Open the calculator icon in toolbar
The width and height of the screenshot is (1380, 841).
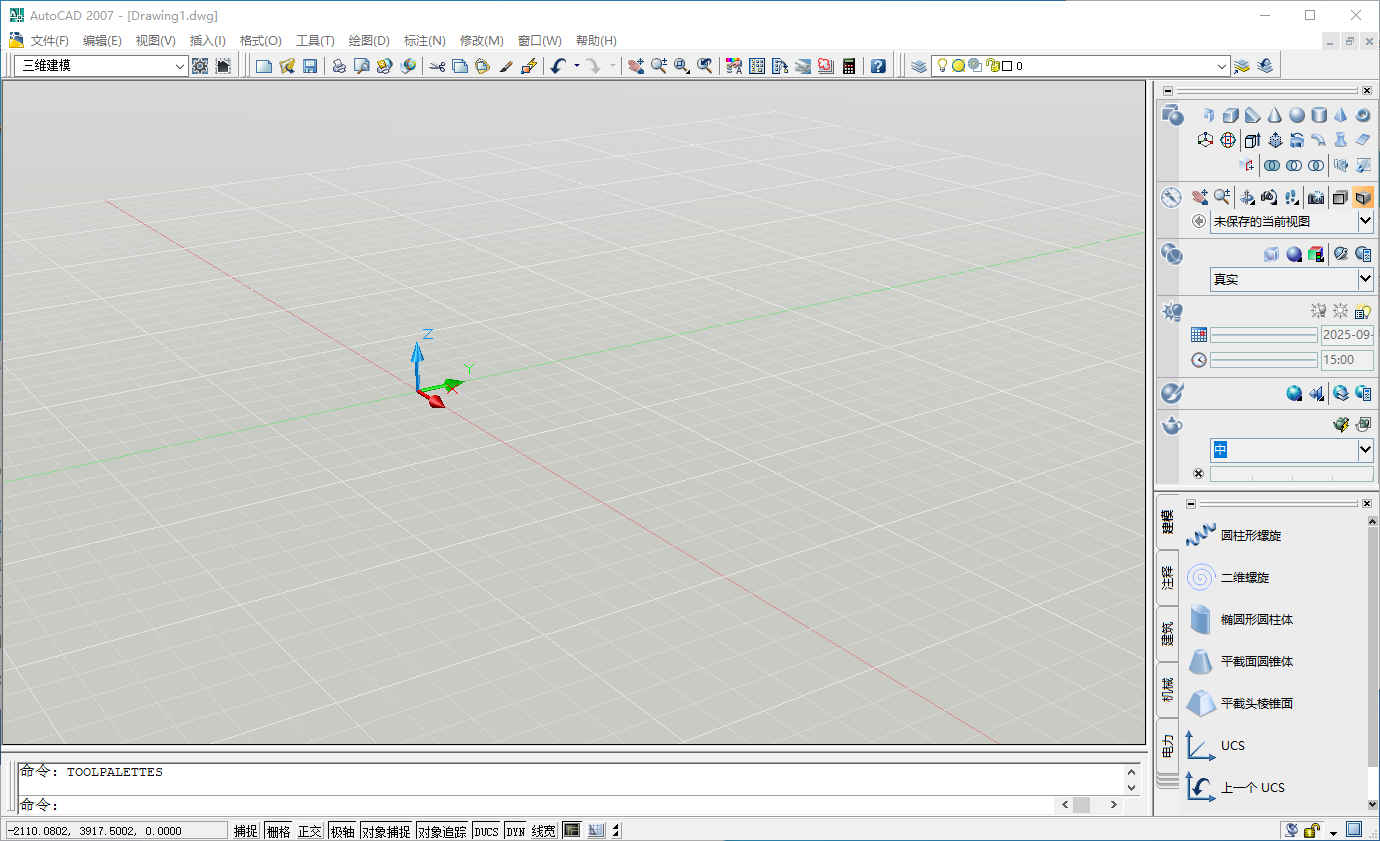(x=849, y=66)
